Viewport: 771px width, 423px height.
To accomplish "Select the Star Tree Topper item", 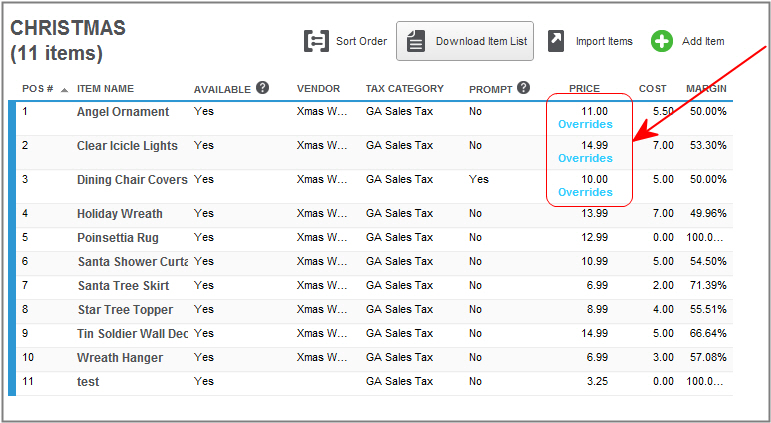I will pyautogui.click(x=125, y=310).
